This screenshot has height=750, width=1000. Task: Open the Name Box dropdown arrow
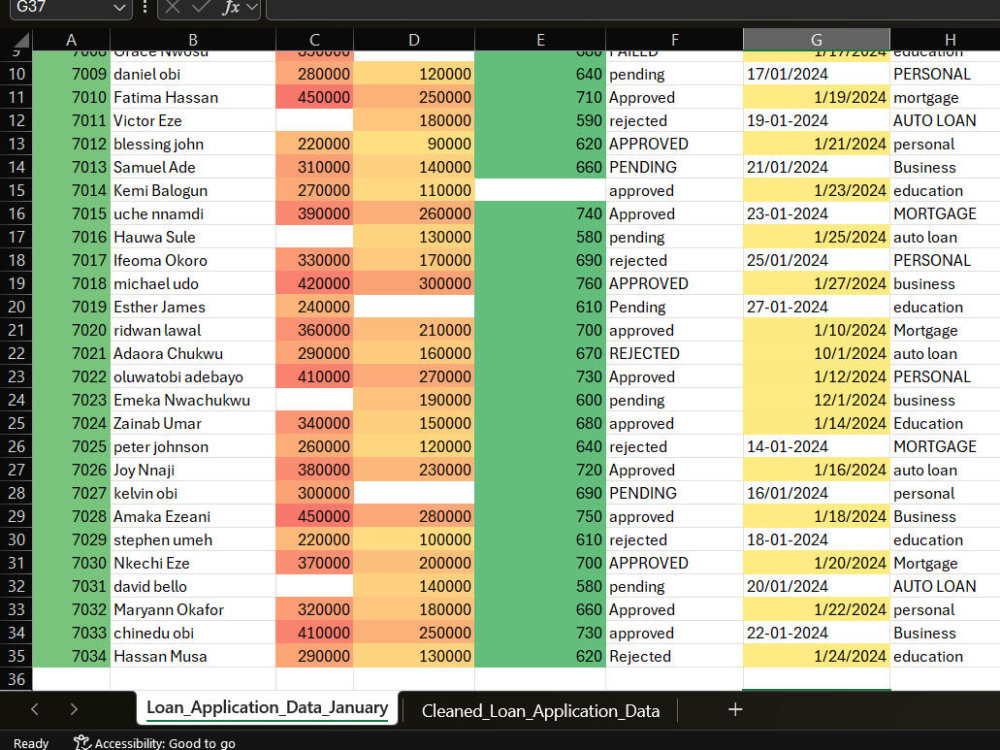click(x=119, y=8)
